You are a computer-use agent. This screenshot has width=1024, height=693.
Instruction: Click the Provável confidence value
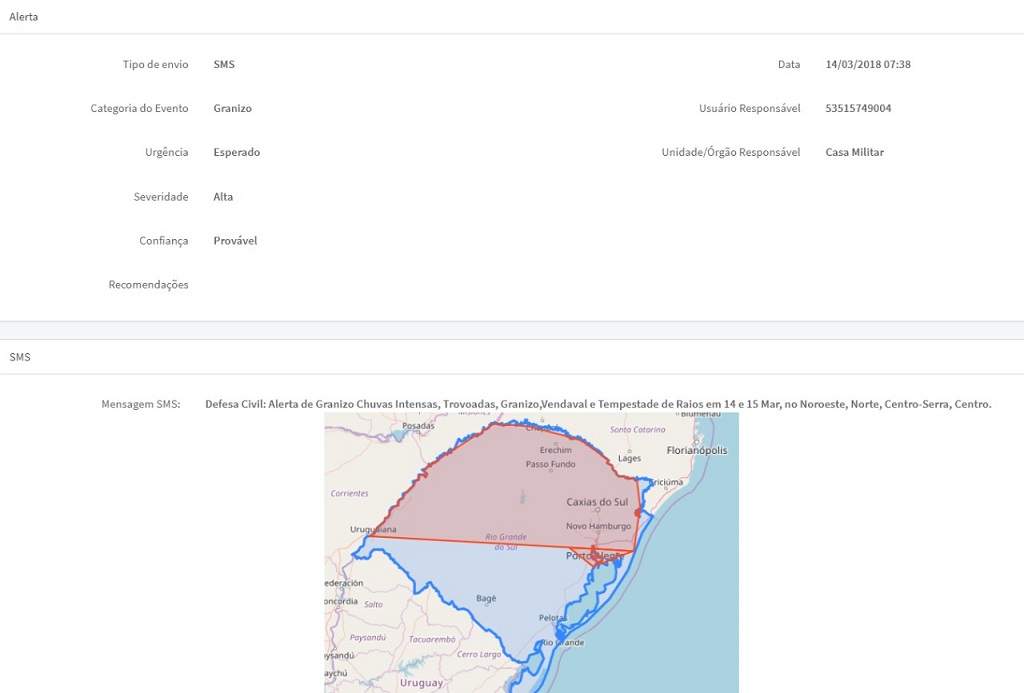coord(235,240)
